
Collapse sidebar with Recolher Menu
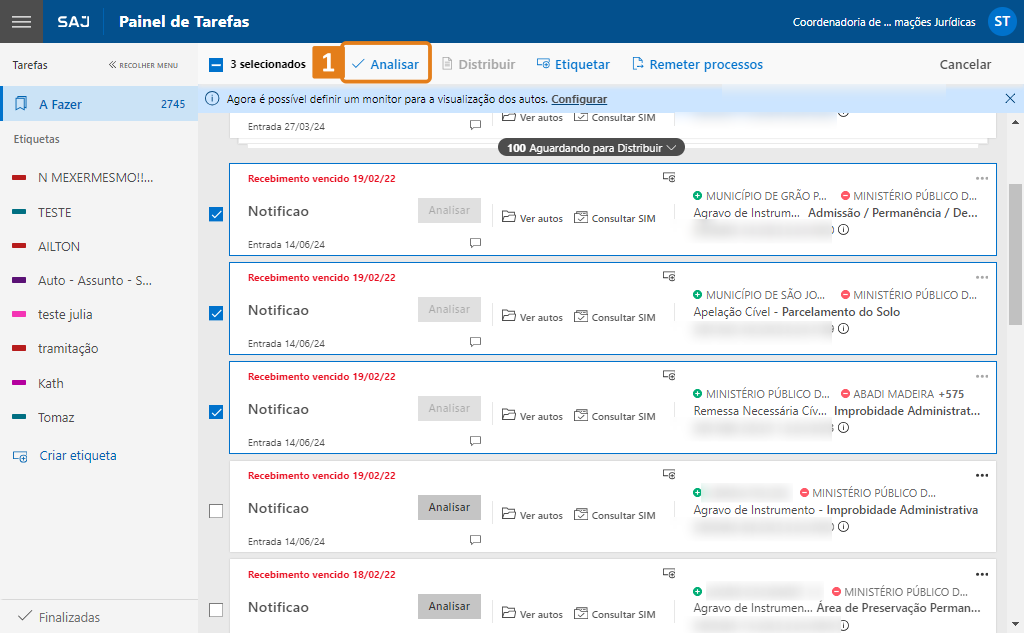(143, 65)
